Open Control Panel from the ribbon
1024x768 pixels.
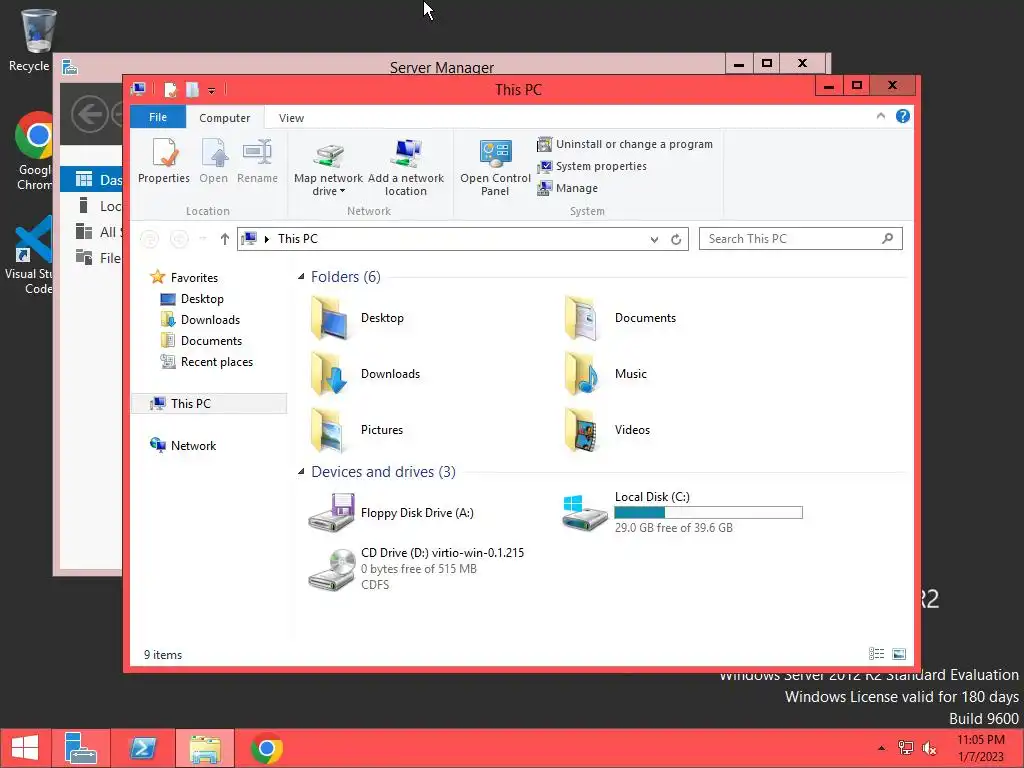click(495, 168)
